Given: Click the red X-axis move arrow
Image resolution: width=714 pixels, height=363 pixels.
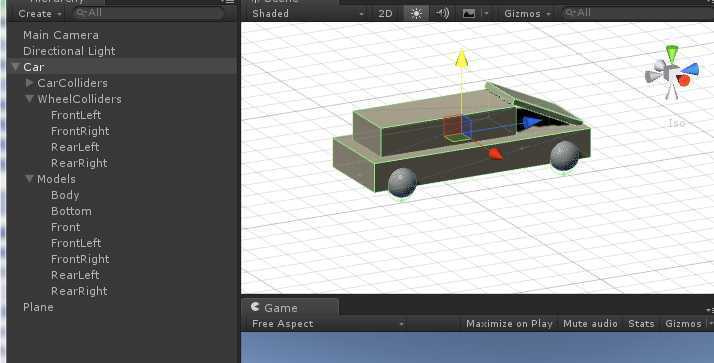Looking at the screenshot, I should (495, 154).
